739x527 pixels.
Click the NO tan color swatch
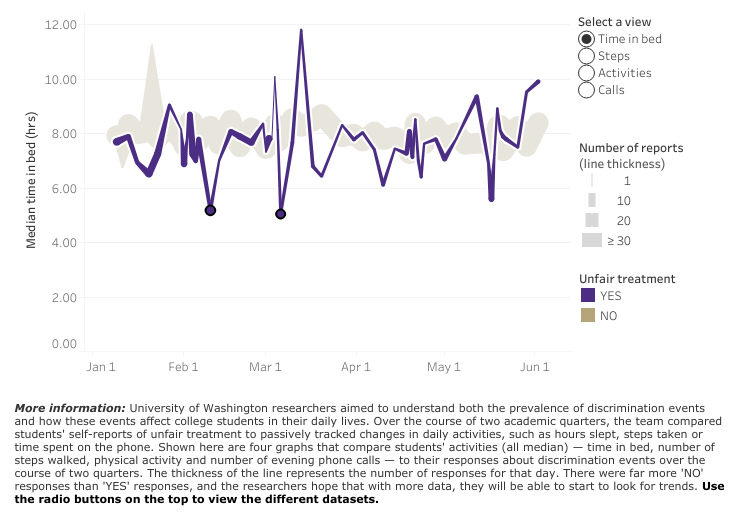(589, 315)
